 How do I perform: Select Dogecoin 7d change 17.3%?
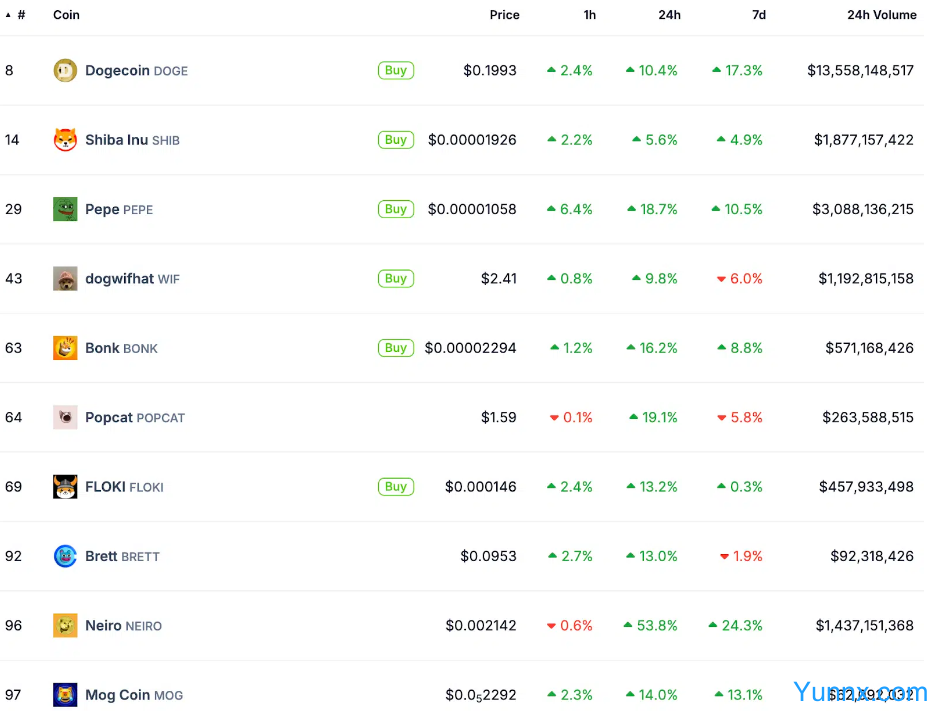pos(737,71)
